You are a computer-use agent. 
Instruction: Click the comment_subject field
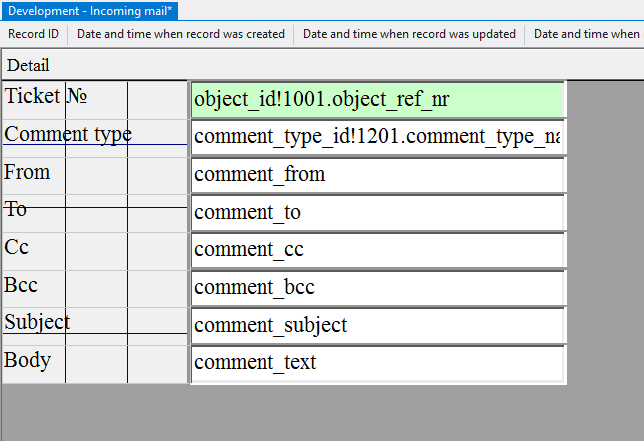pos(377,325)
